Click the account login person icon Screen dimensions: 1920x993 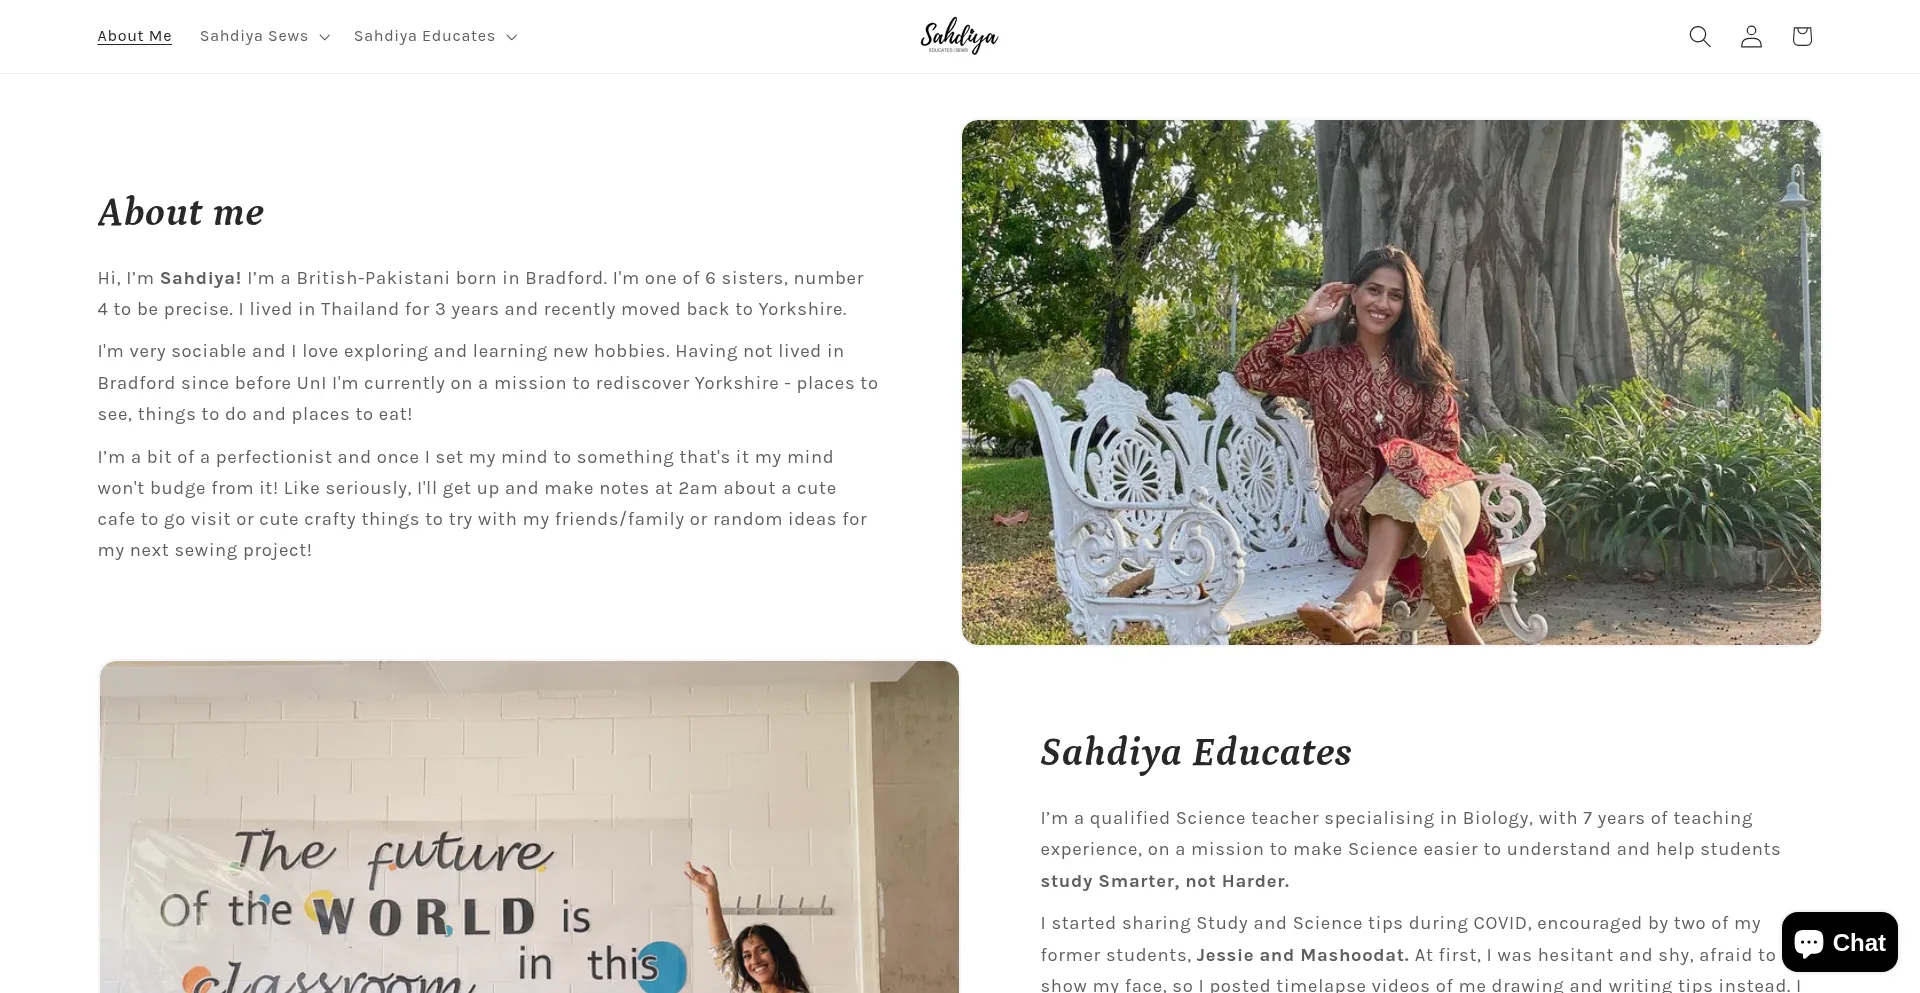[1751, 36]
